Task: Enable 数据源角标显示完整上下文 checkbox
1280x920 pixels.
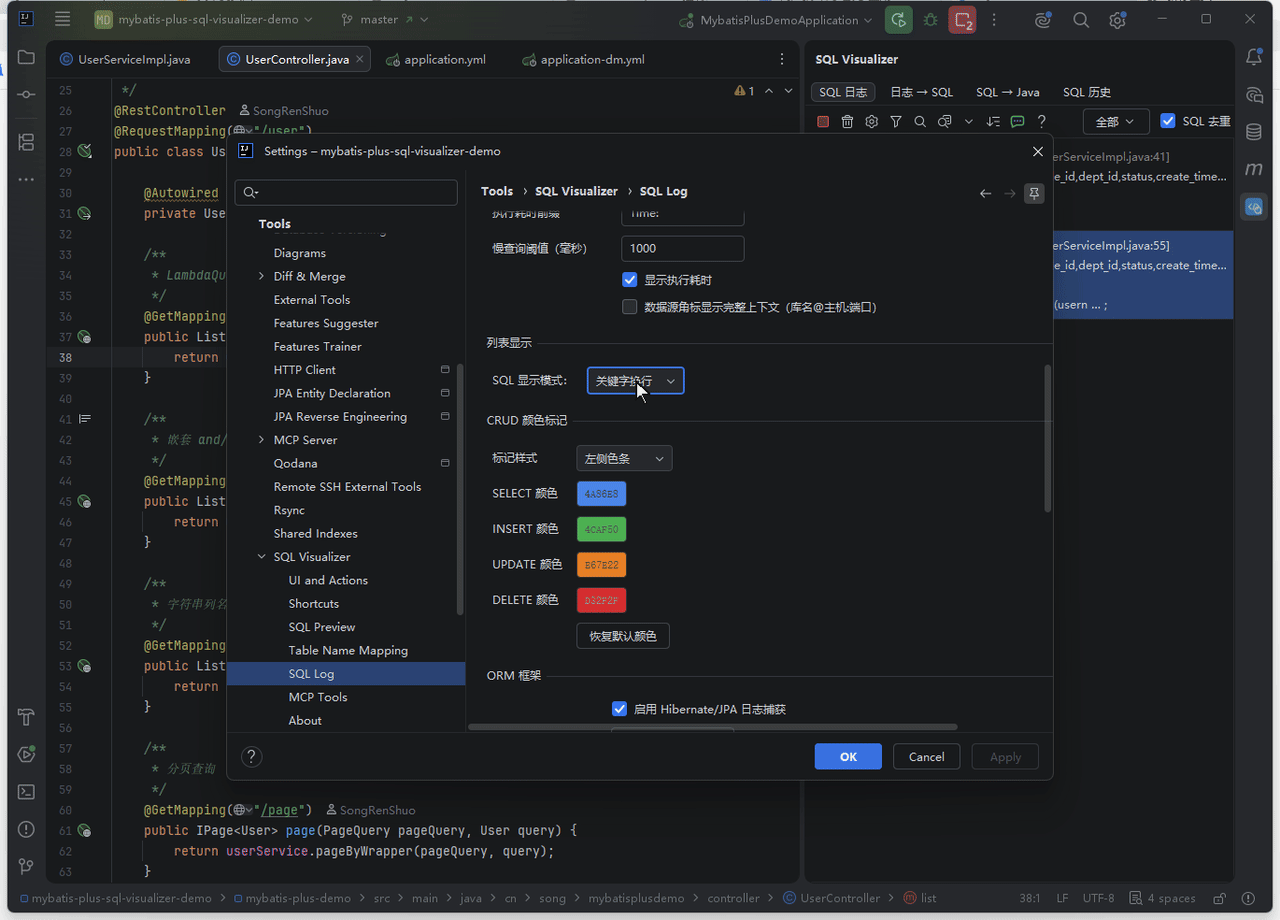Action: (629, 307)
